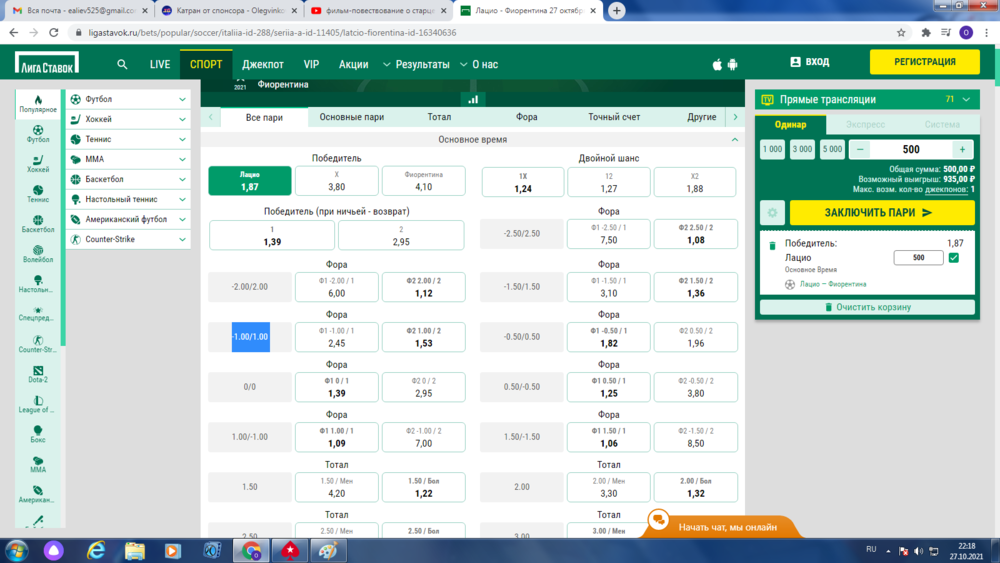The width and height of the screenshot is (1000, 563).
Task: Open the Результаты dropdown menu
Action: pos(416,64)
